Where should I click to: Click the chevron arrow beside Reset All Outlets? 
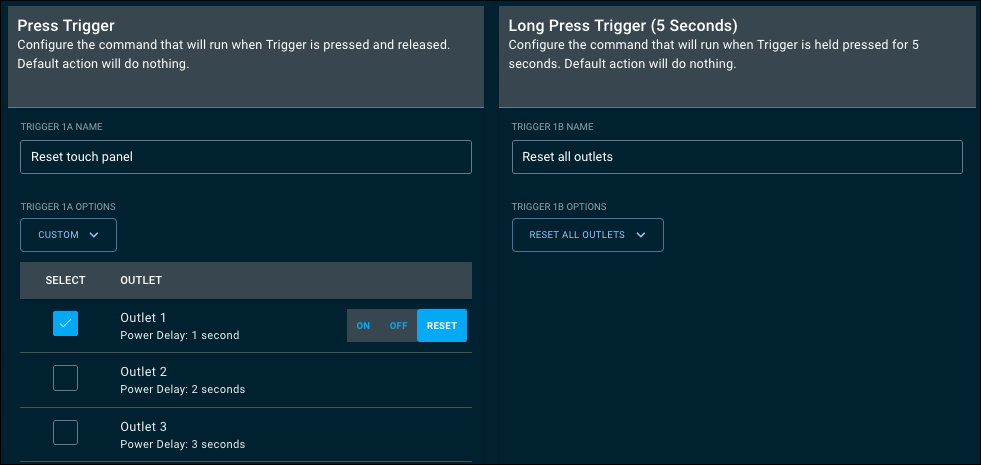641,235
